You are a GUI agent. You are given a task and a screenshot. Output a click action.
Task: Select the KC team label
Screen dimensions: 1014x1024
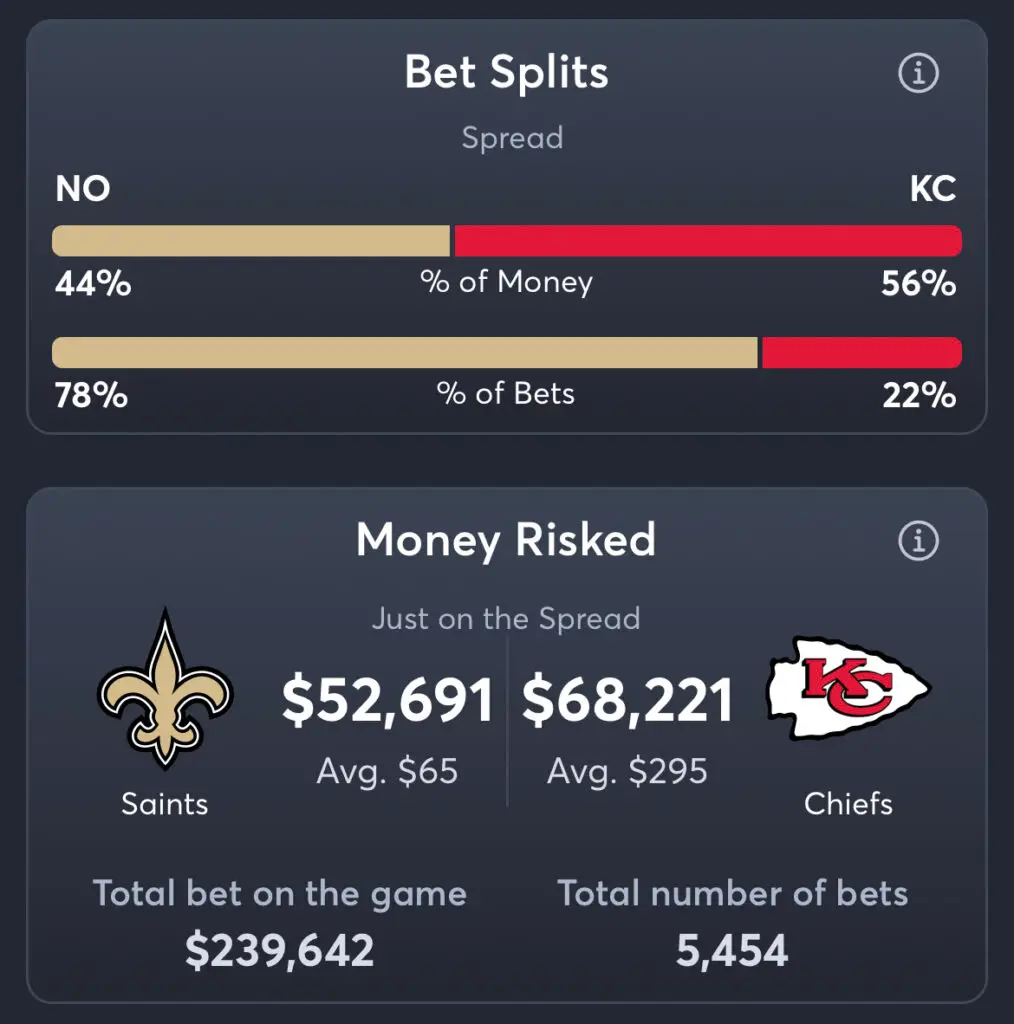click(x=933, y=189)
